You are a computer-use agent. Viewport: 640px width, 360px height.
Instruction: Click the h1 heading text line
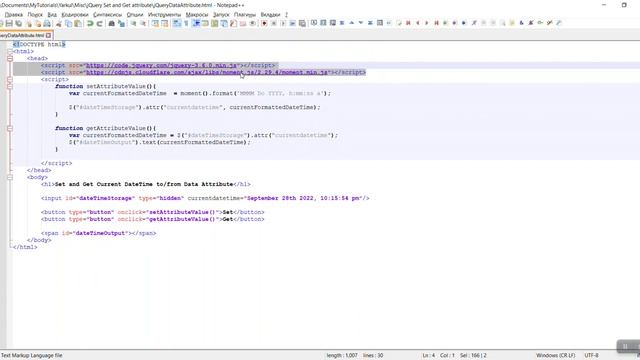pyautogui.click(x=146, y=184)
